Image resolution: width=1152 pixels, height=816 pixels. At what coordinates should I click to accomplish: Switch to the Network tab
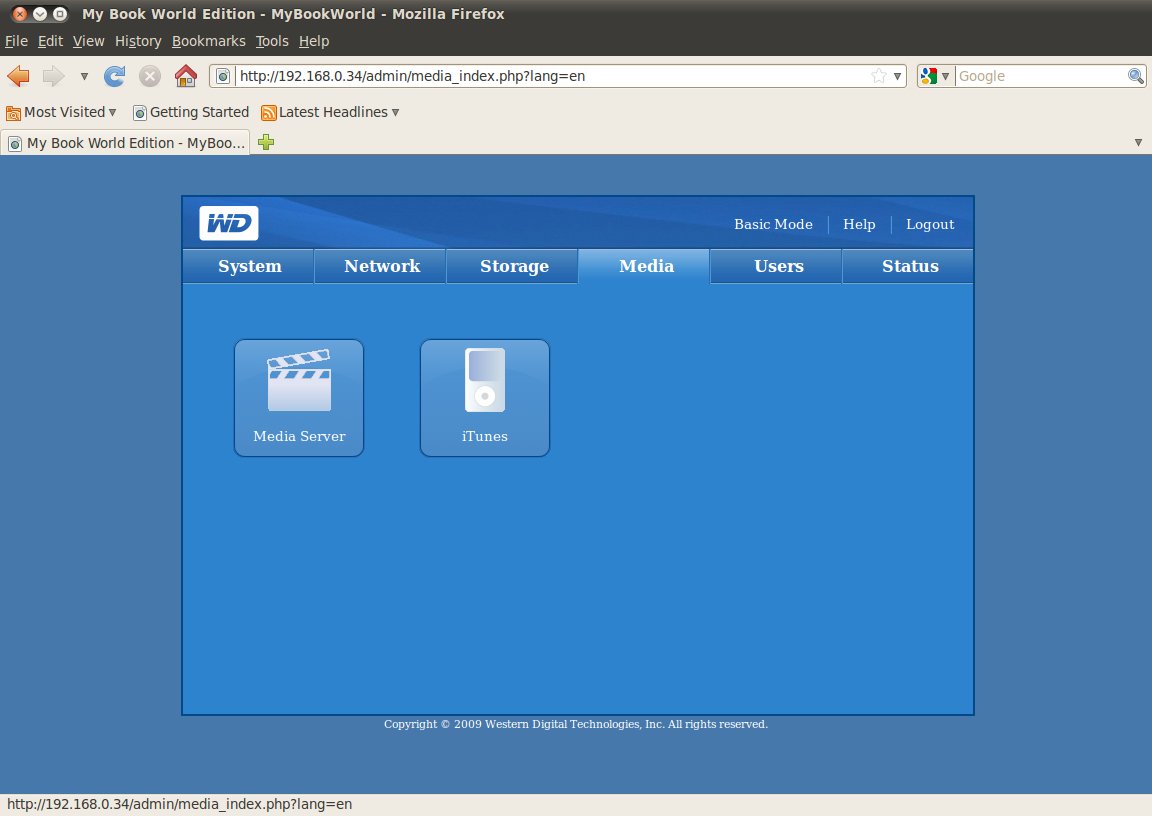coord(382,266)
